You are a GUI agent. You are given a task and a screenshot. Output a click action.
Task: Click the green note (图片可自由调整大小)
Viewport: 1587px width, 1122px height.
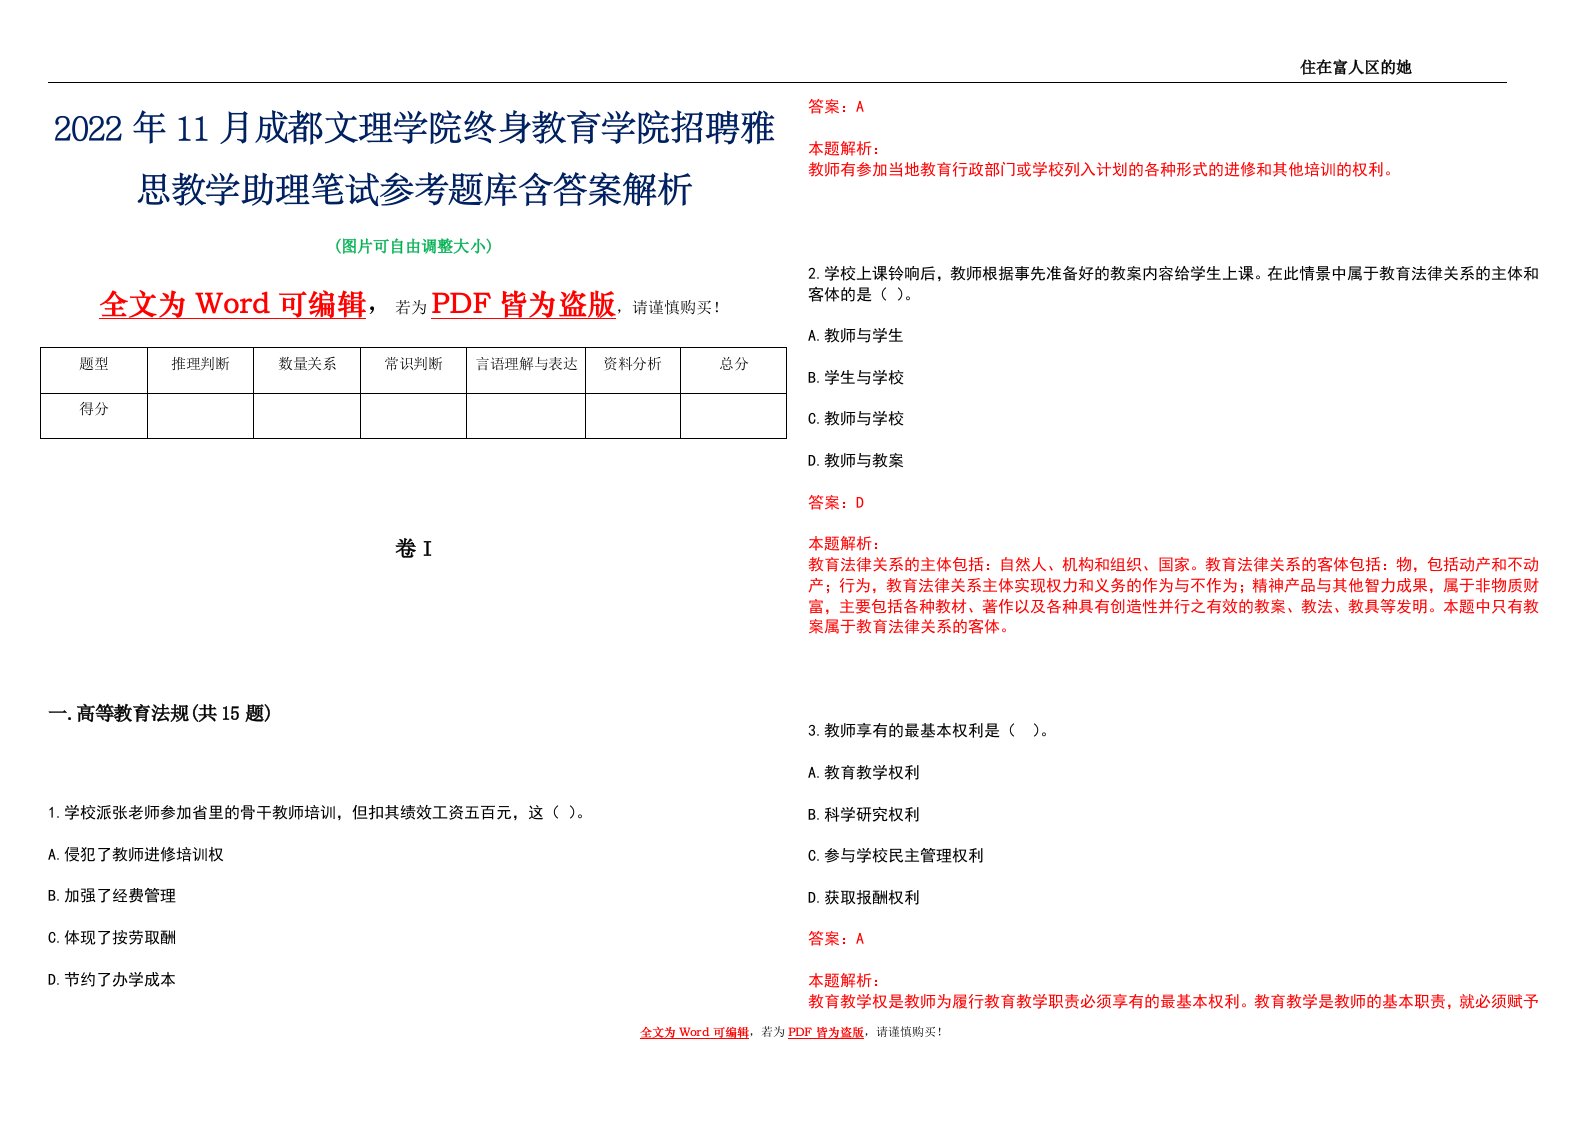coord(414,246)
